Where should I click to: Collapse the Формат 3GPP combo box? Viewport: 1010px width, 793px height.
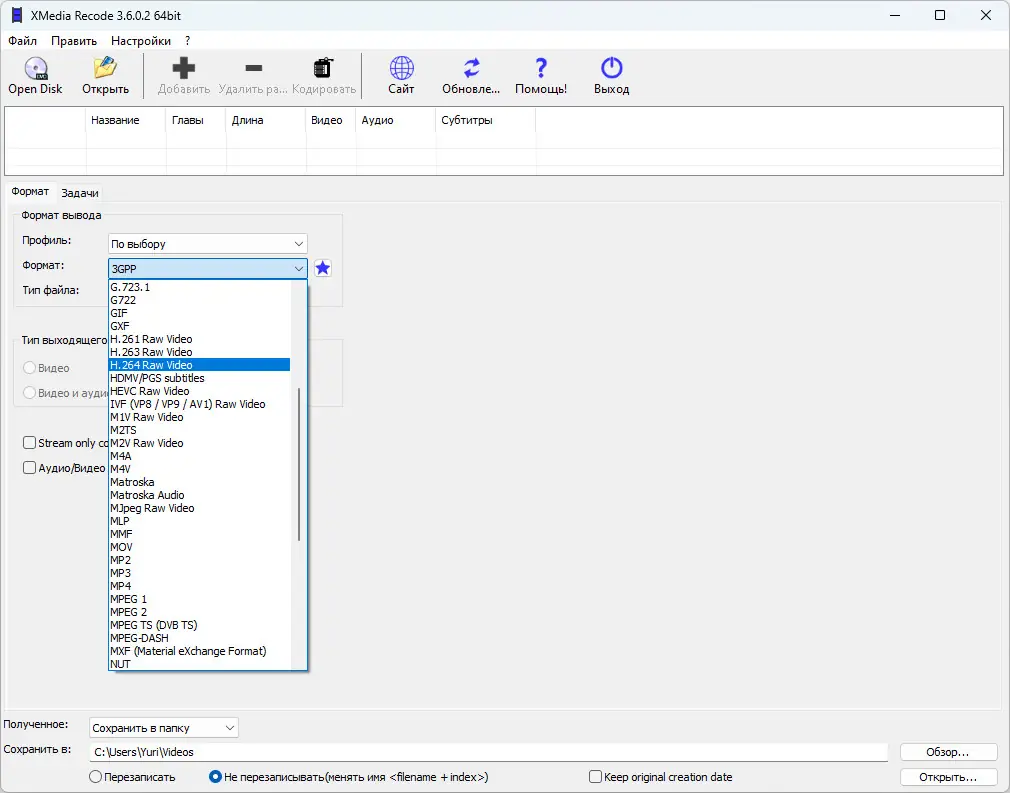point(207,269)
